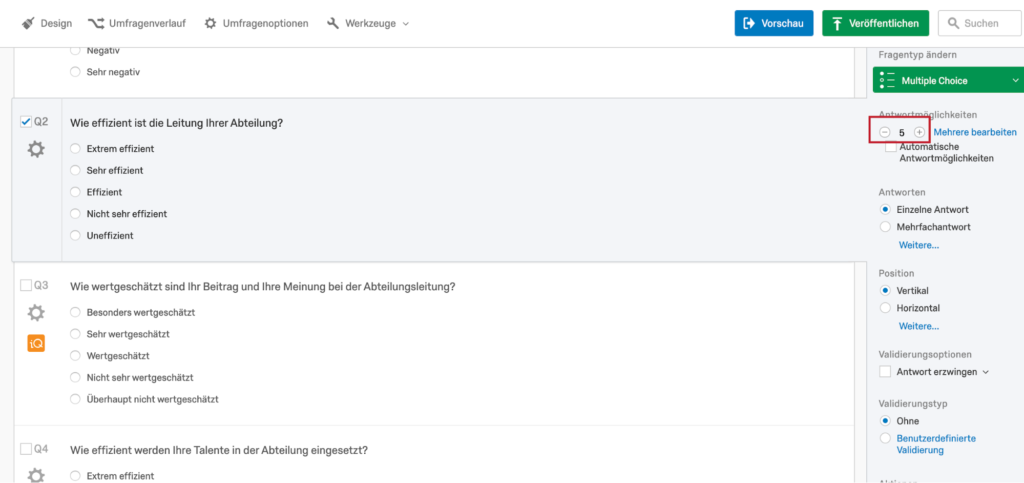Screen dimensions: 1024x483
Task: Click the Q2 question gear icon
Action: click(x=36, y=149)
